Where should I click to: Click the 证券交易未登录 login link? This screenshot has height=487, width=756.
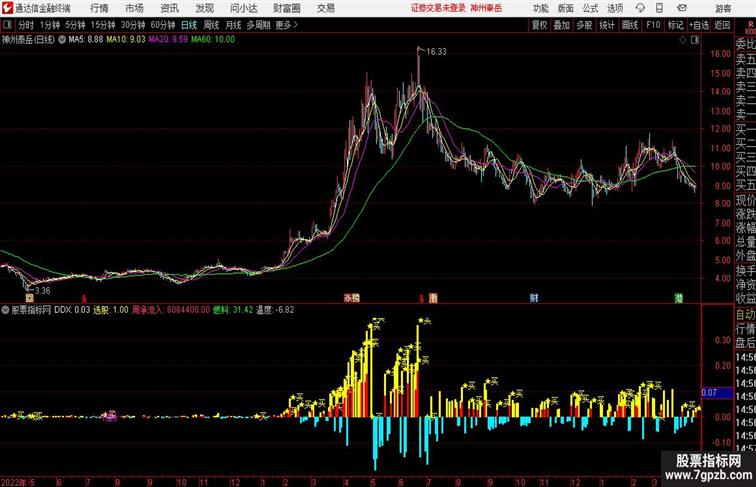[x=438, y=8]
